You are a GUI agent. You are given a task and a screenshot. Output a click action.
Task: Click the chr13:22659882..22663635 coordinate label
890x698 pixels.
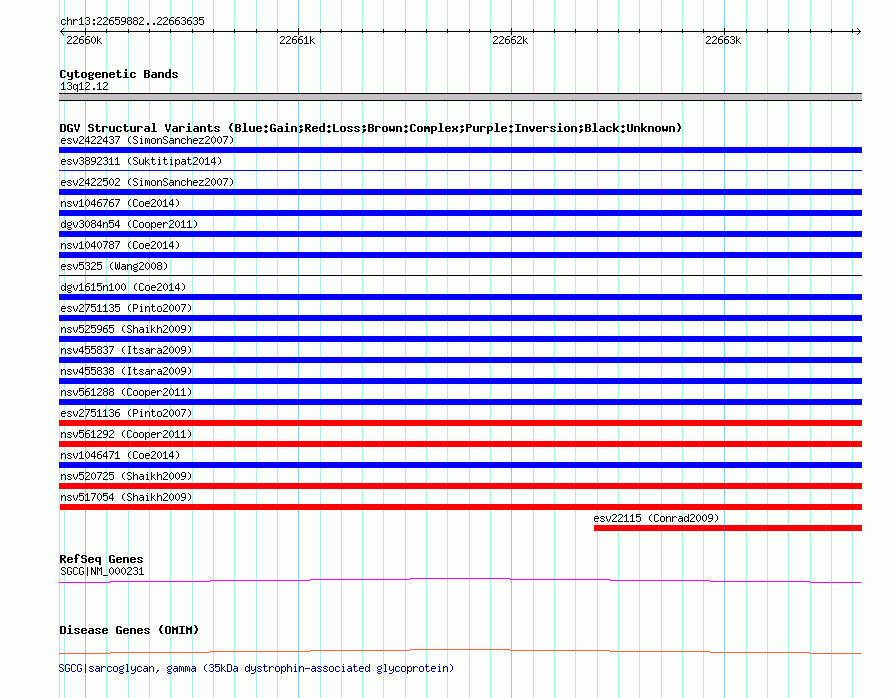point(132,21)
